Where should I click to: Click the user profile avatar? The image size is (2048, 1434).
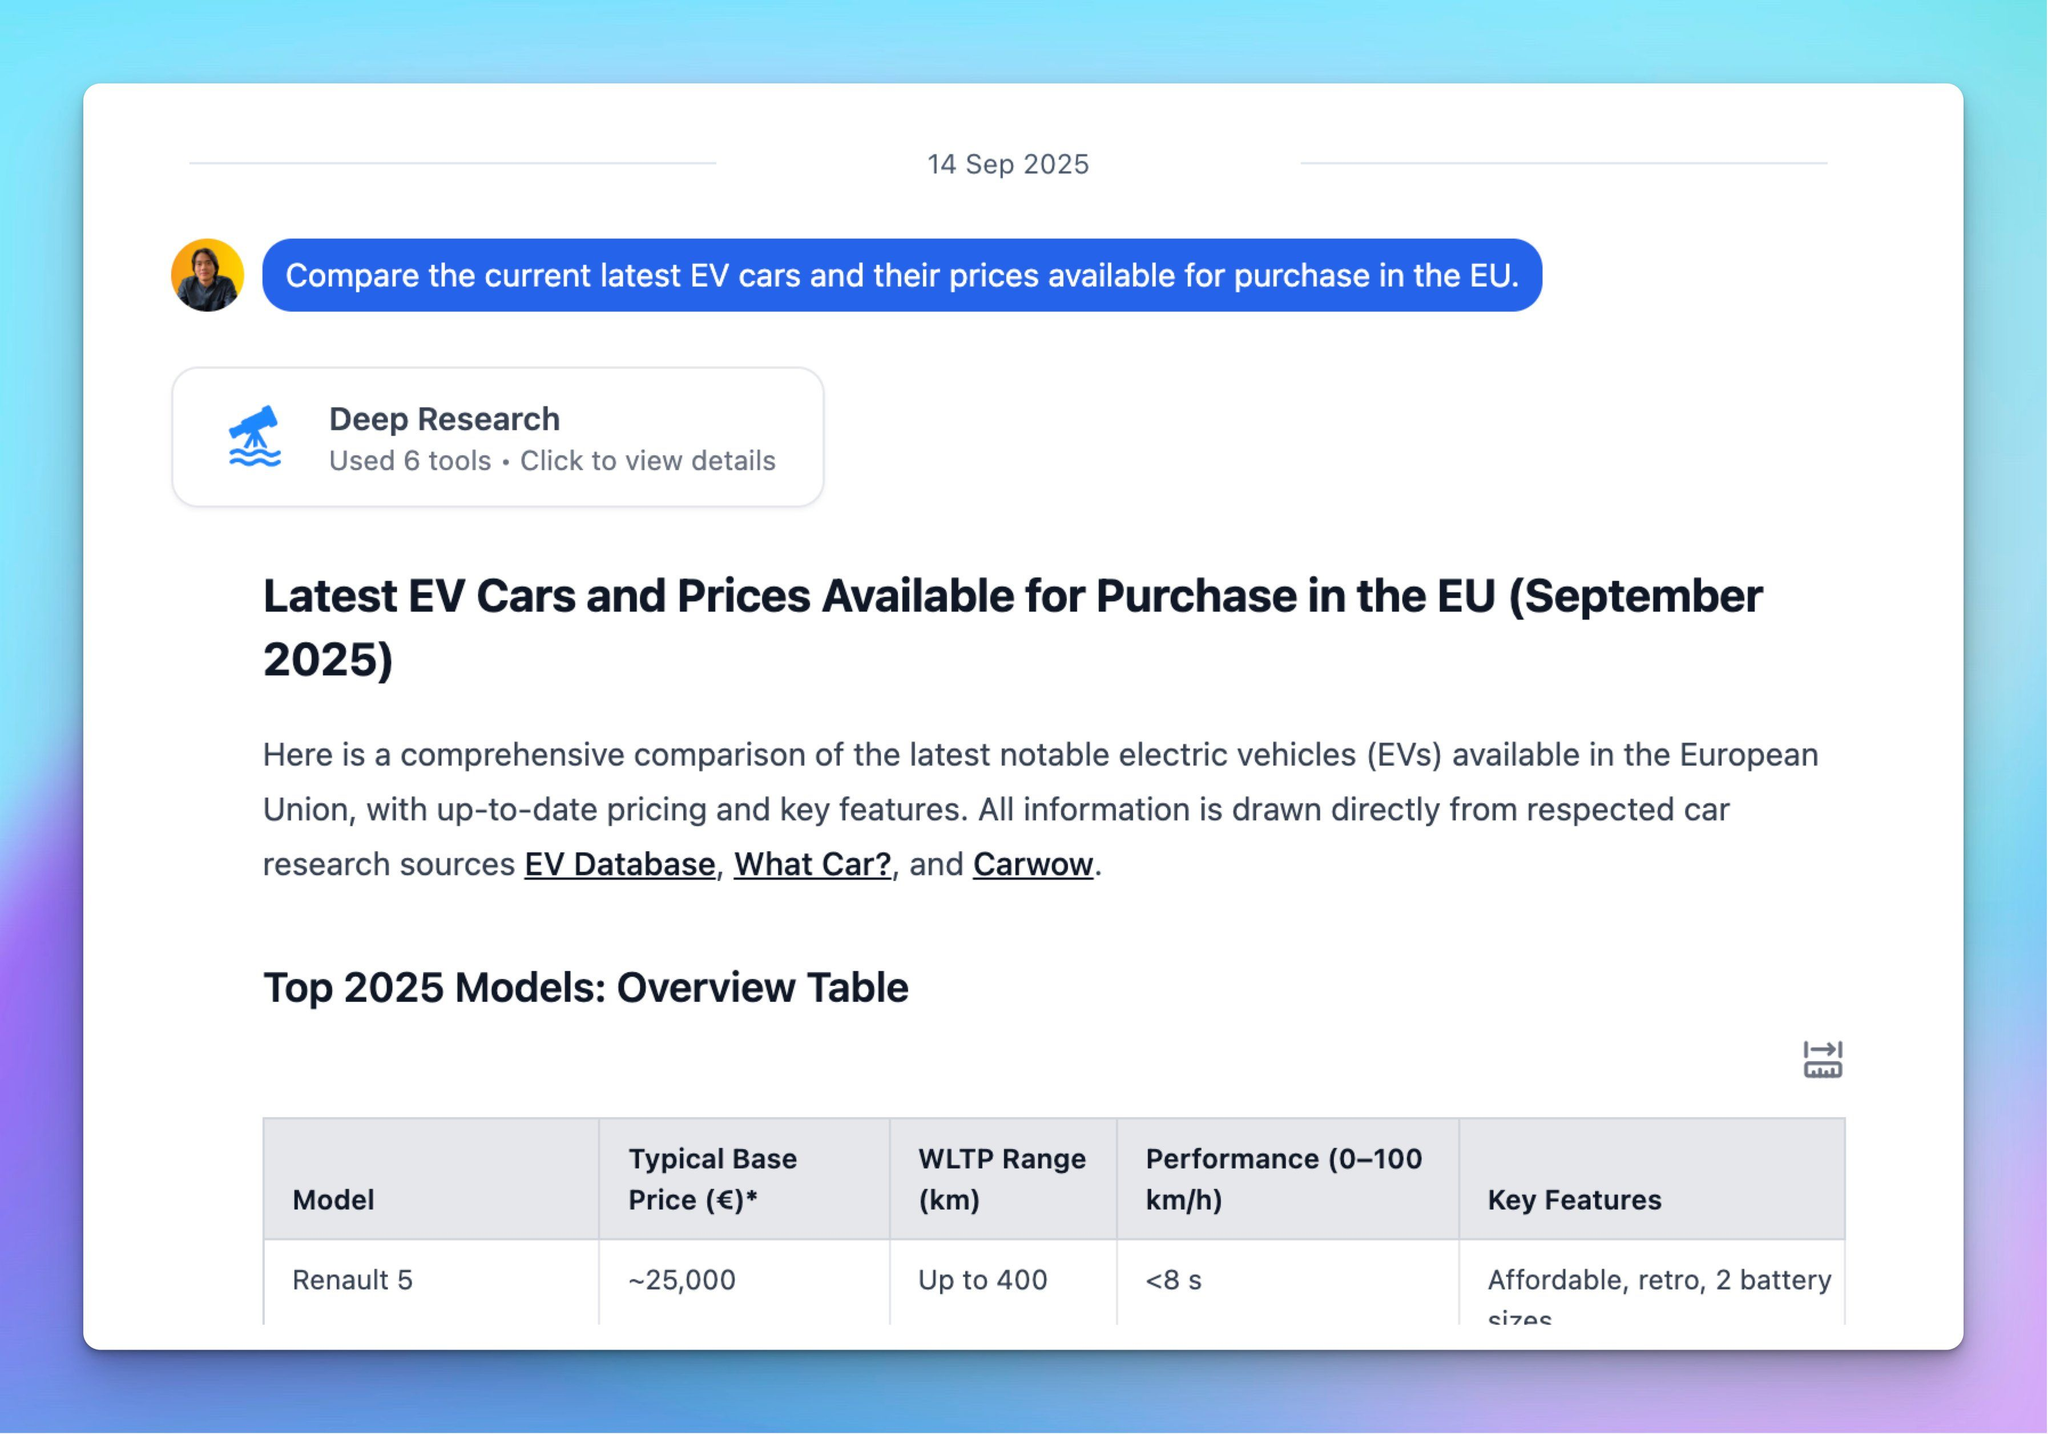pyautogui.click(x=207, y=275)
